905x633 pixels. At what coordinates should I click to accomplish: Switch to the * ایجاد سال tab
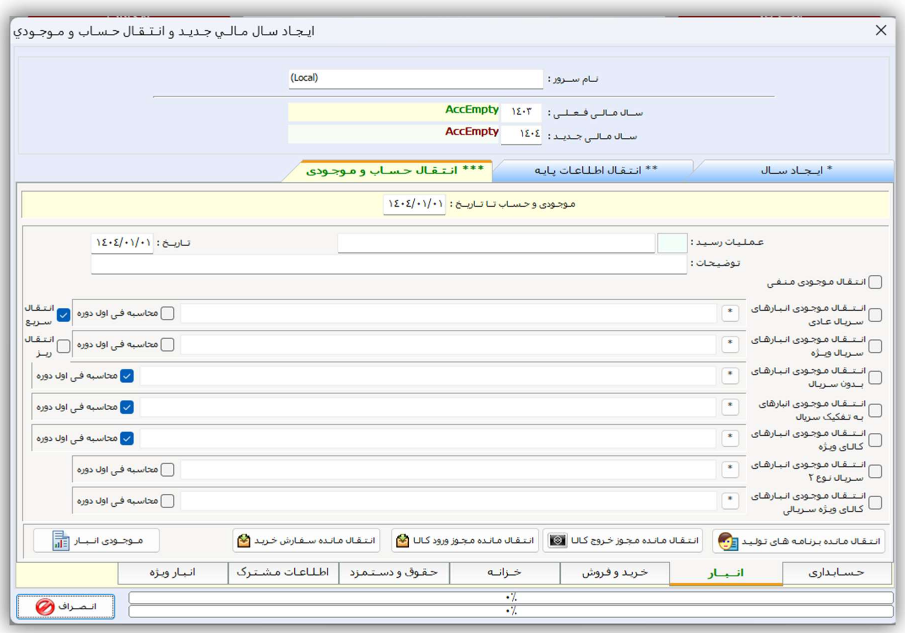[x=795, y=170]
